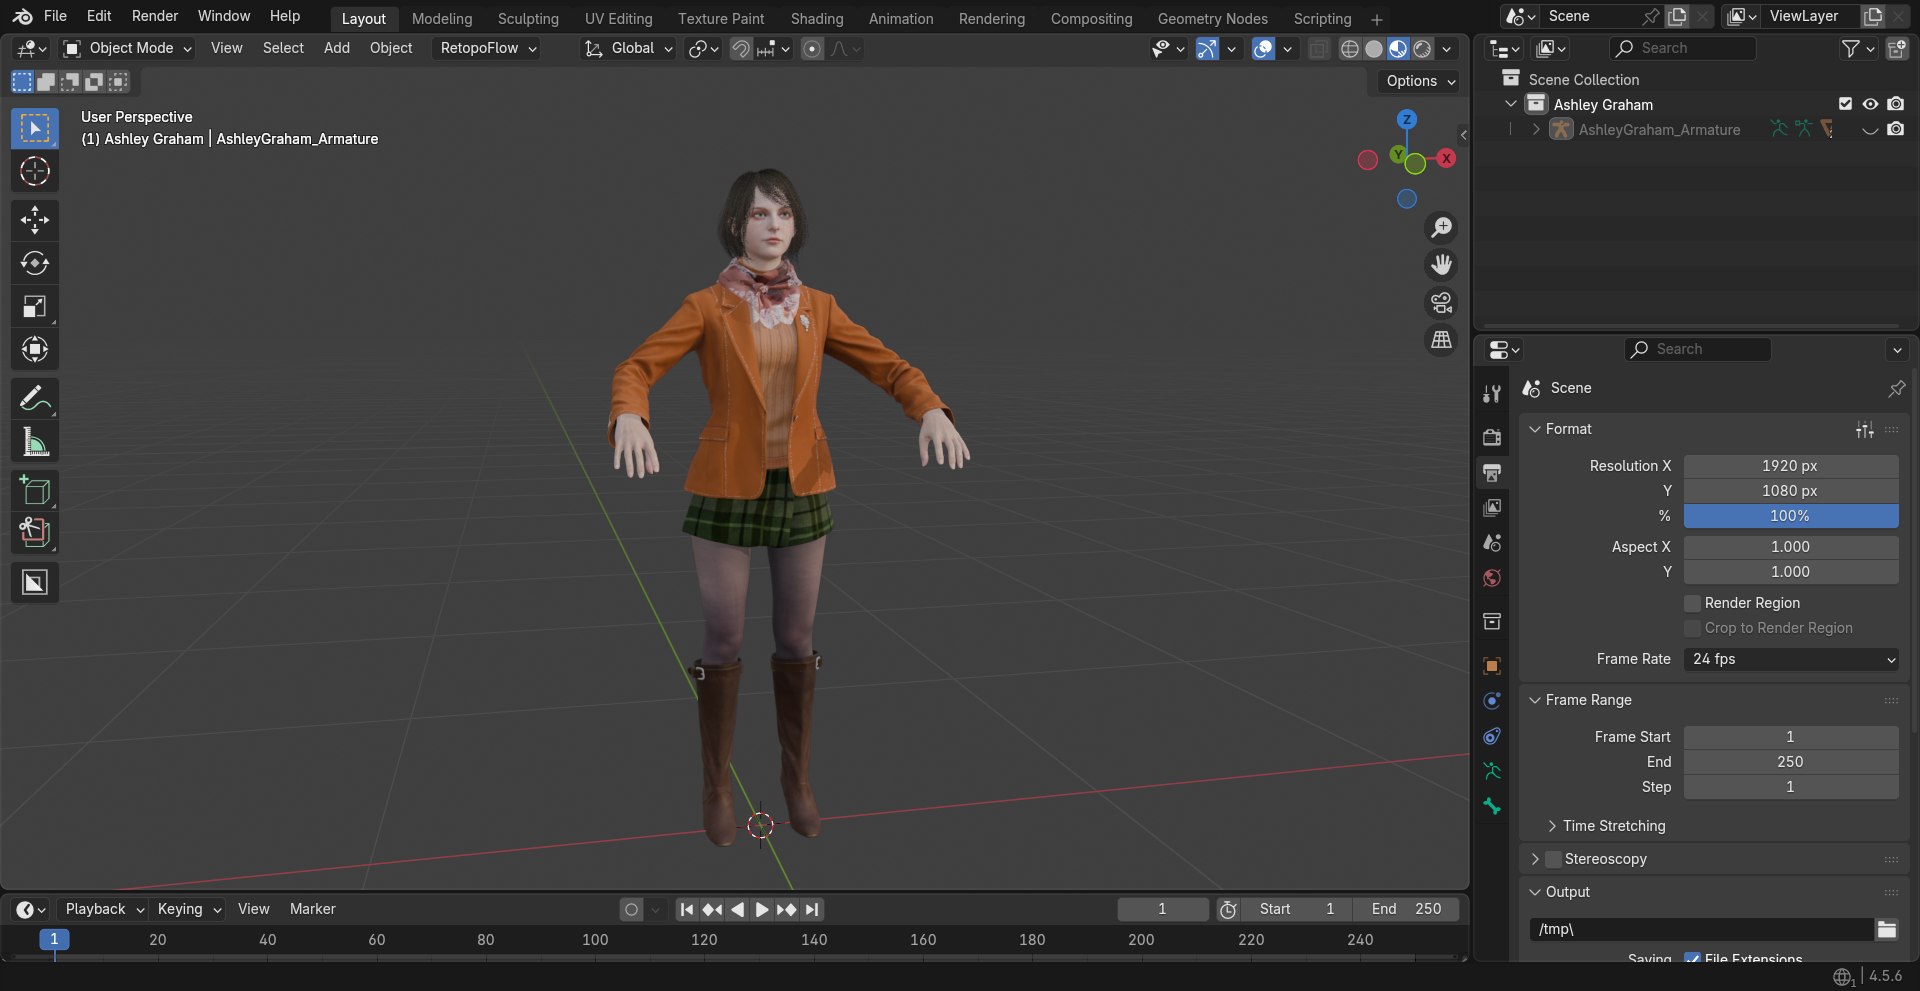1920x991 pixels.
Task: Open the Armature data properties tab
Action: 1492,771
